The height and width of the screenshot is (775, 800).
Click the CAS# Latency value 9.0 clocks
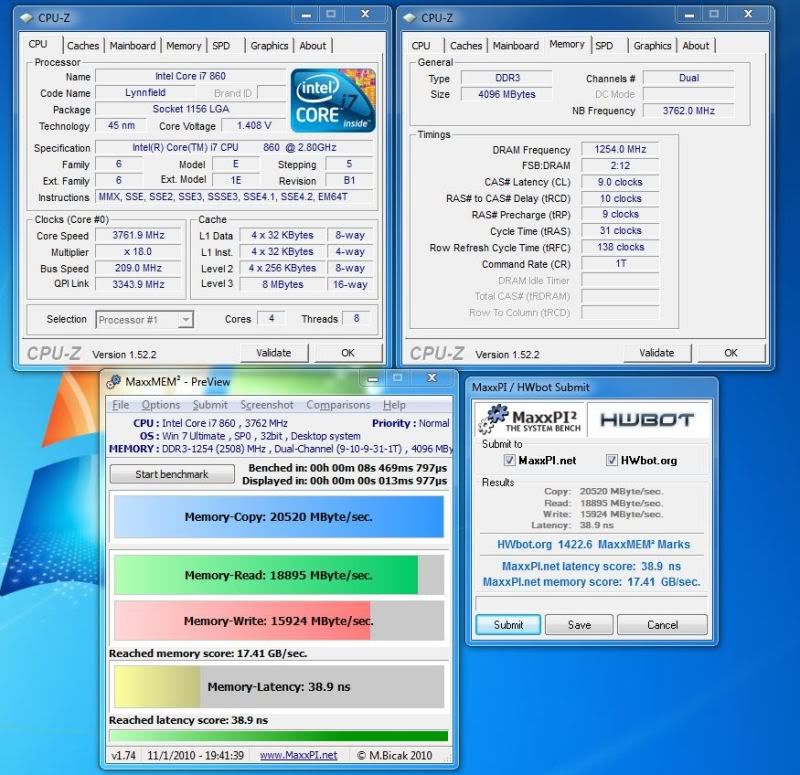coord(620,182)
